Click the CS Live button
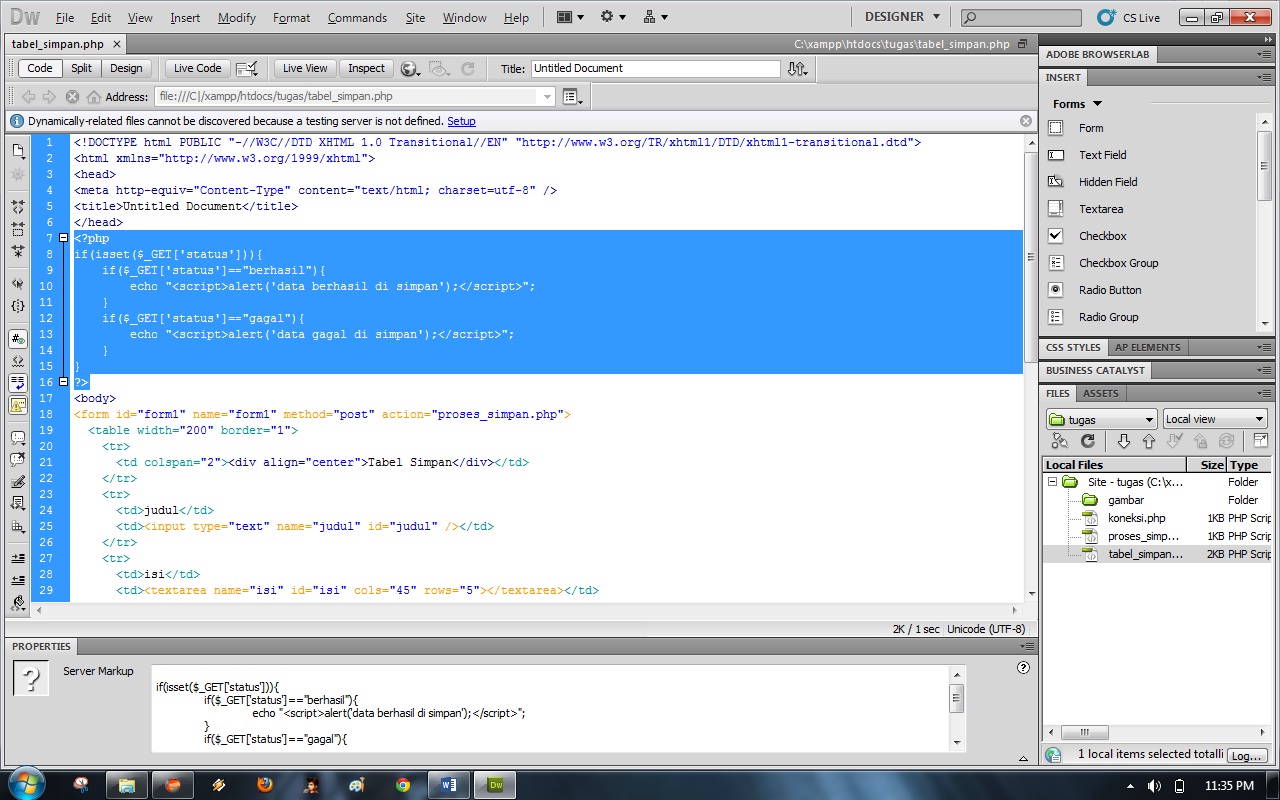 click(x=1129, y=17)
